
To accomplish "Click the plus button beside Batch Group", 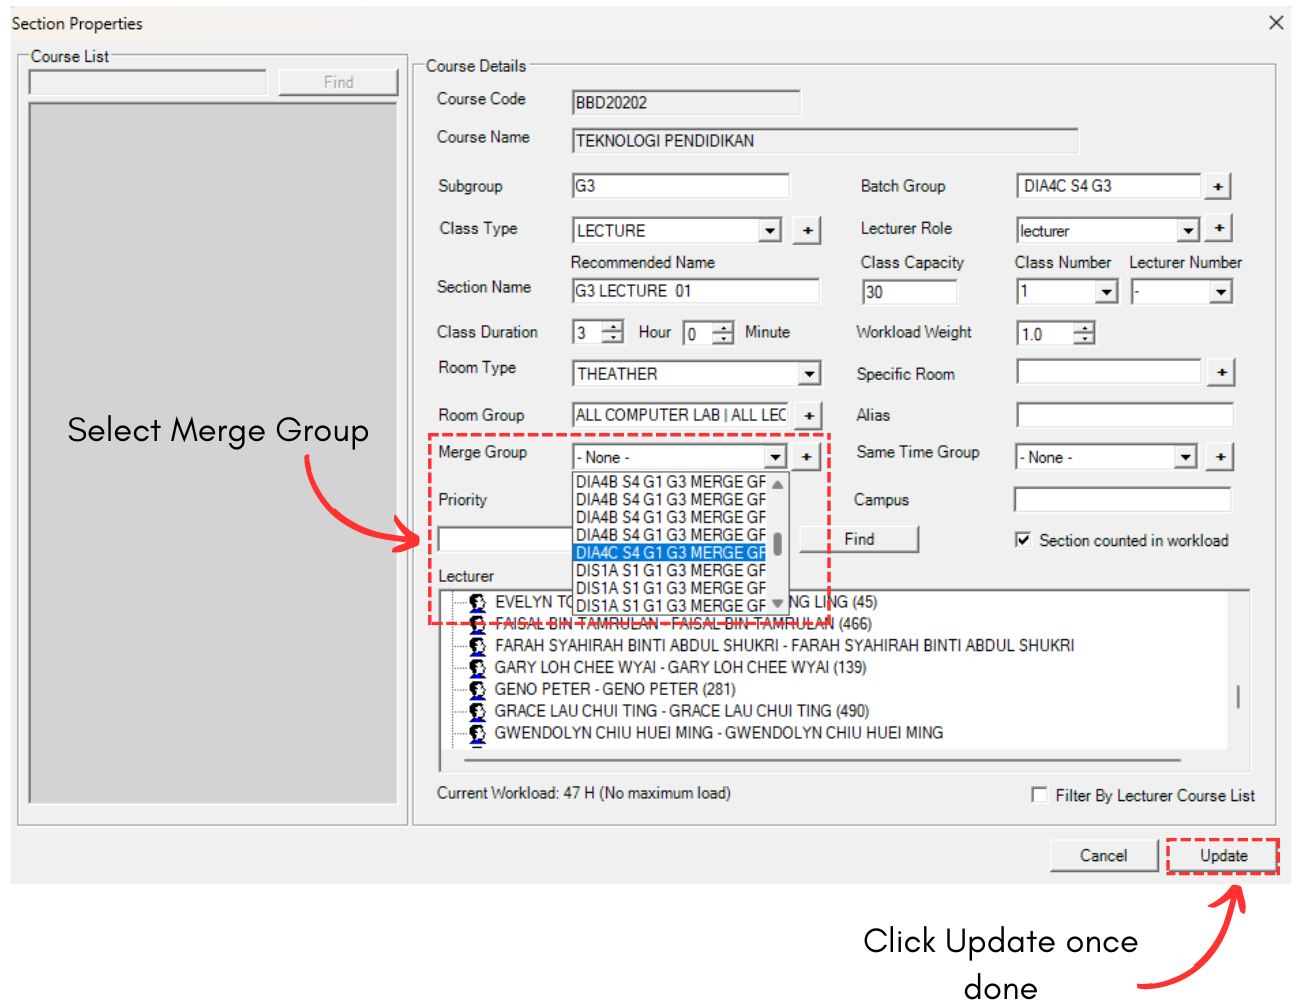I will (x=1217, y=186).
